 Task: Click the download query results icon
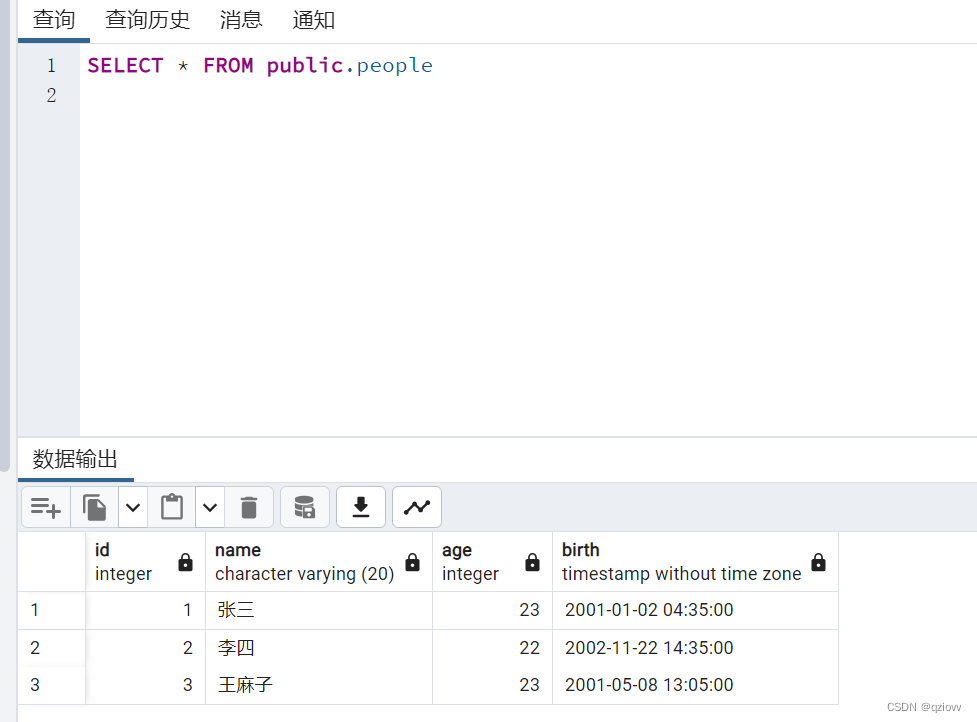[360, 507]
